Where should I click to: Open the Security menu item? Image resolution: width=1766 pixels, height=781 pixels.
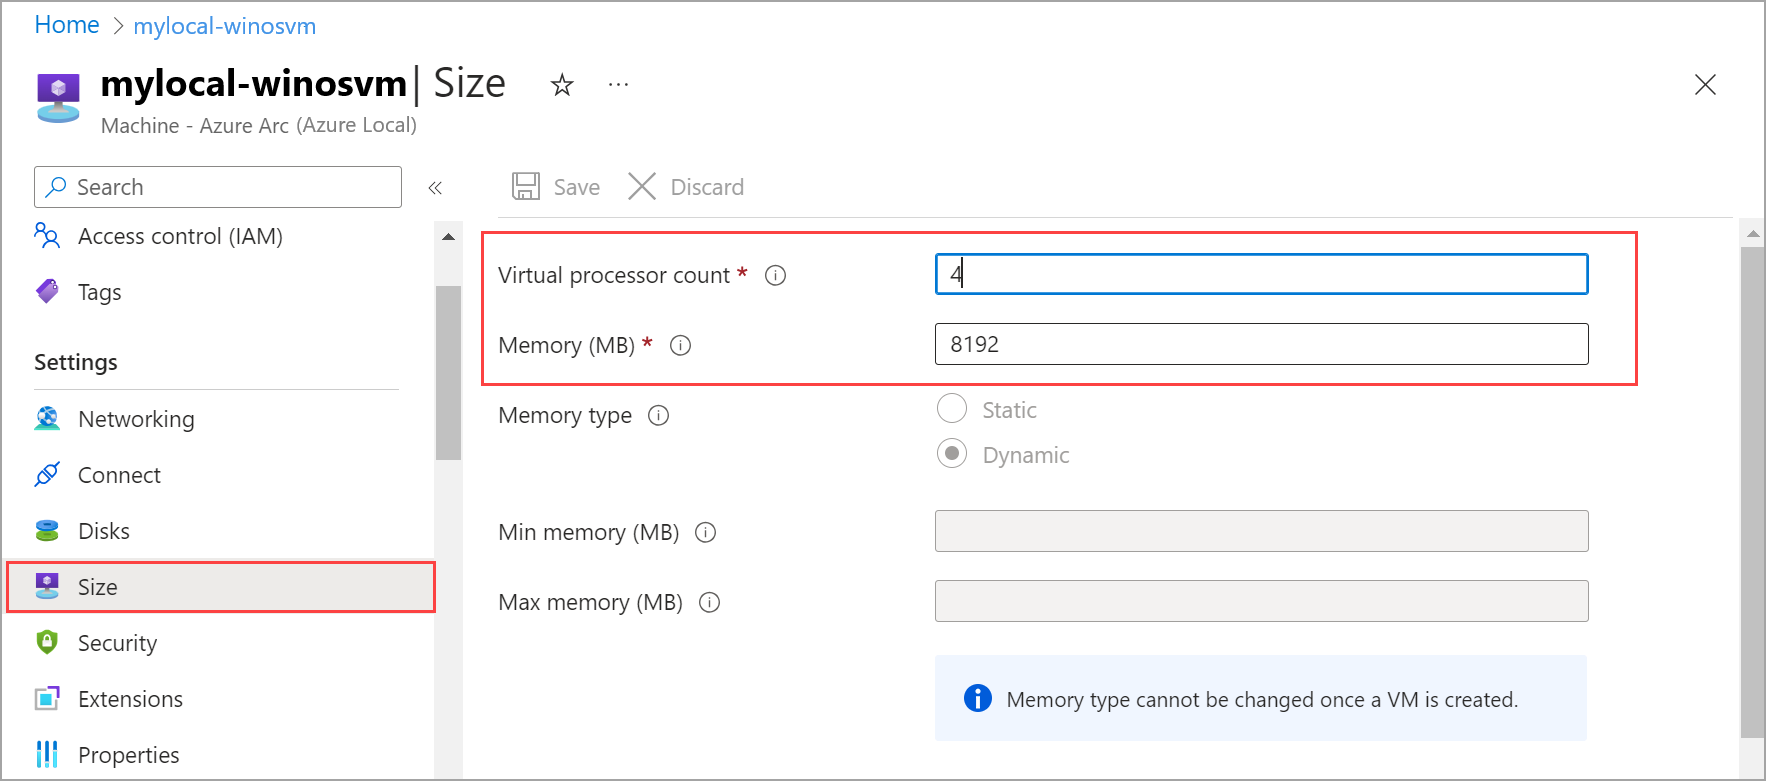pyautogui.click(x=117, y=643)
